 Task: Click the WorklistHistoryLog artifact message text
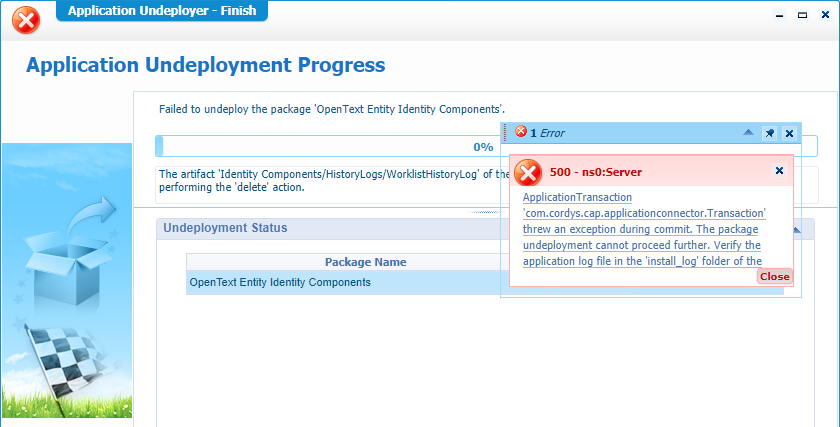pyautogui.click(x=332, y=181)
